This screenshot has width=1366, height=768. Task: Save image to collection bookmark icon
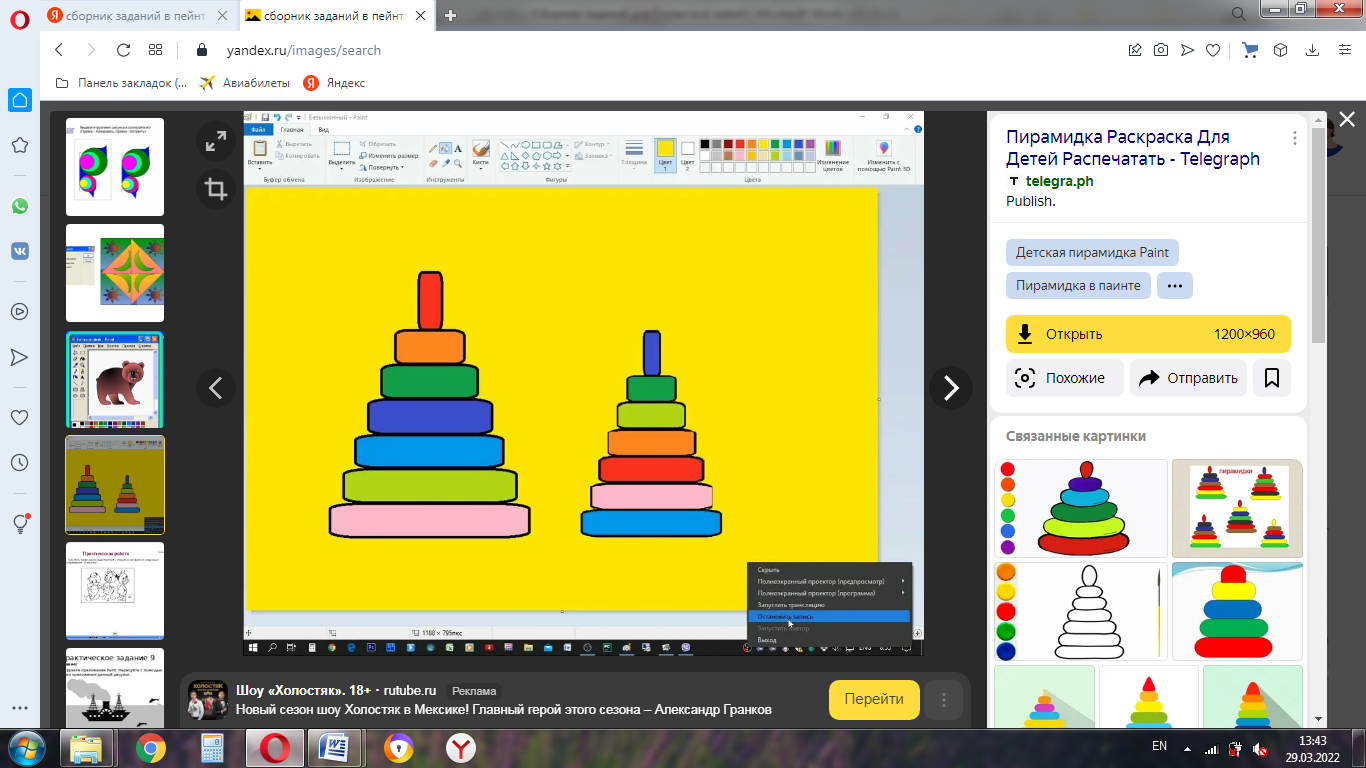[1272, 378]
